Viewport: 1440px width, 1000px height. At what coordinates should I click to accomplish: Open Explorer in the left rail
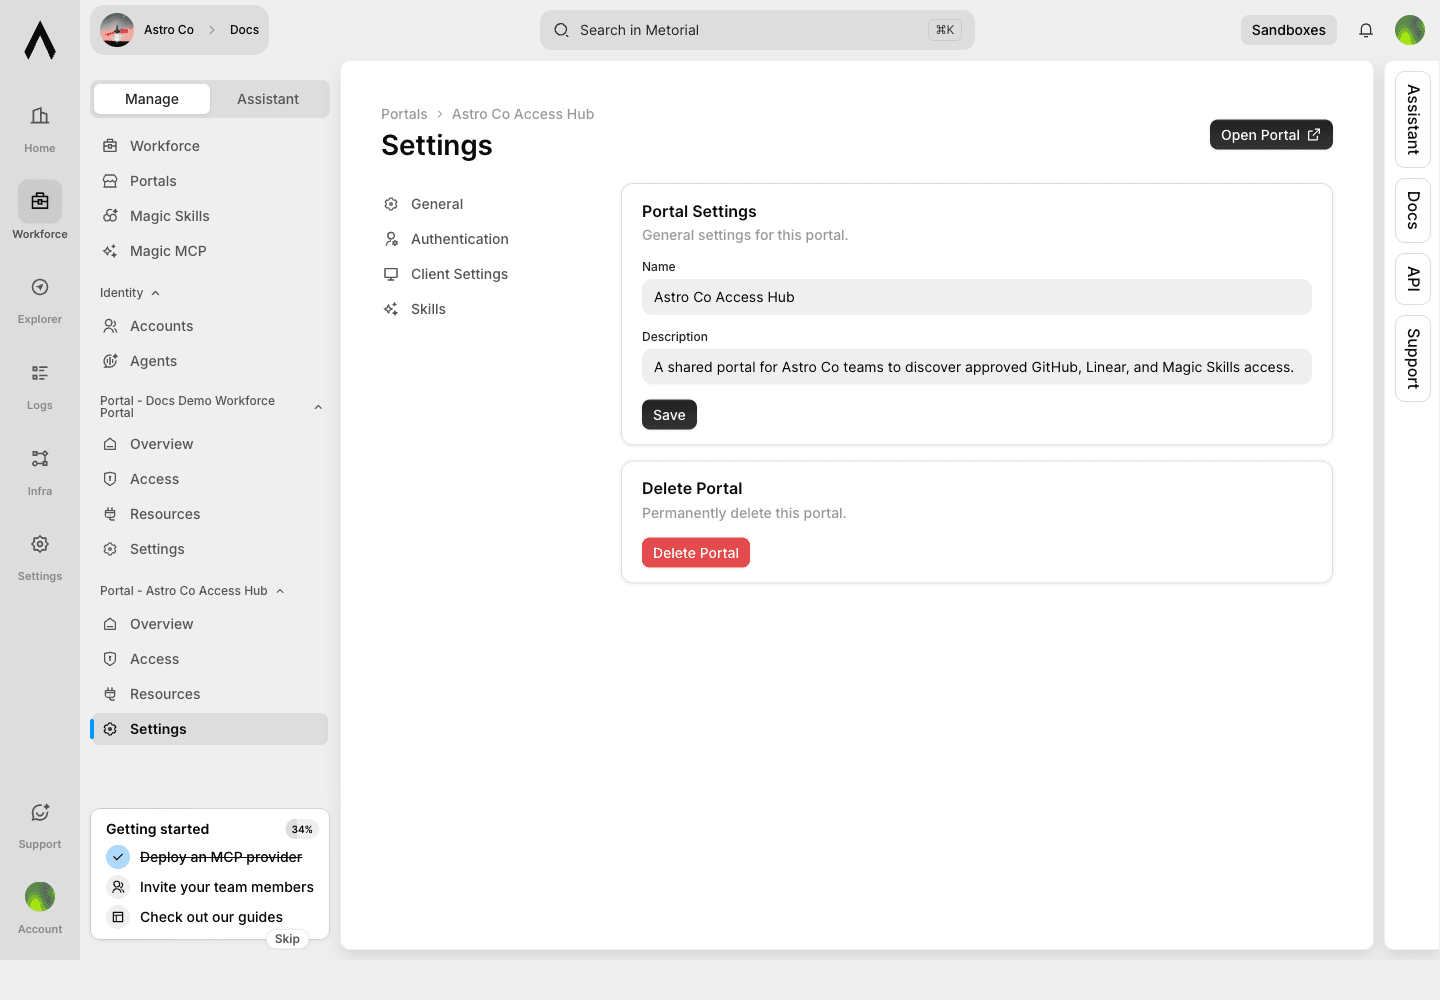coord(40,301)
